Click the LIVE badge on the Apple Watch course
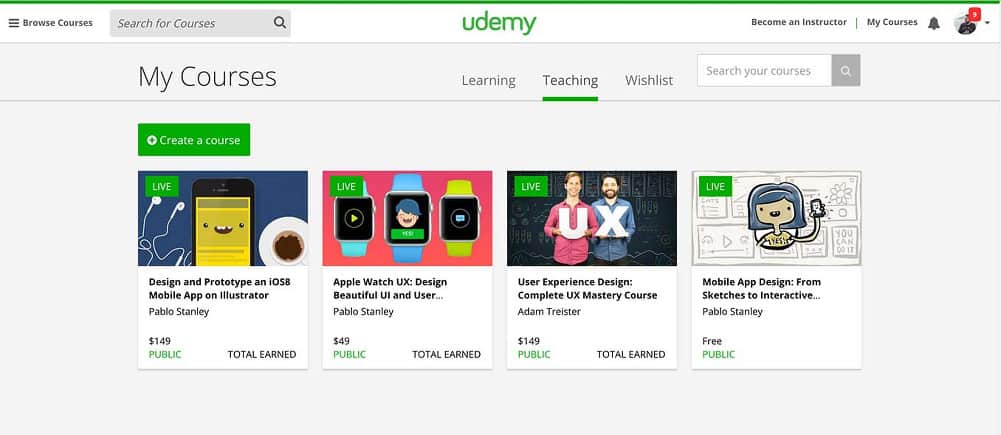 click(346, 187)
